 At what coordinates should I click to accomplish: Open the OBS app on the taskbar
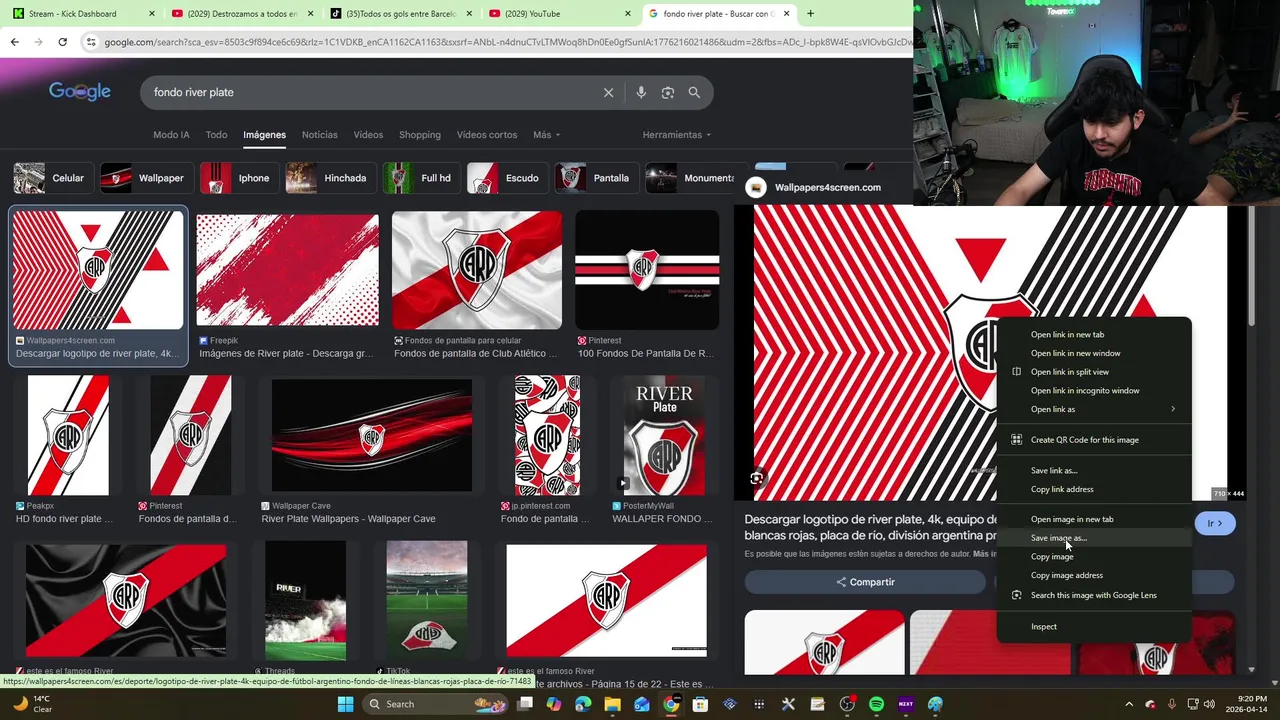pos(847,704)
